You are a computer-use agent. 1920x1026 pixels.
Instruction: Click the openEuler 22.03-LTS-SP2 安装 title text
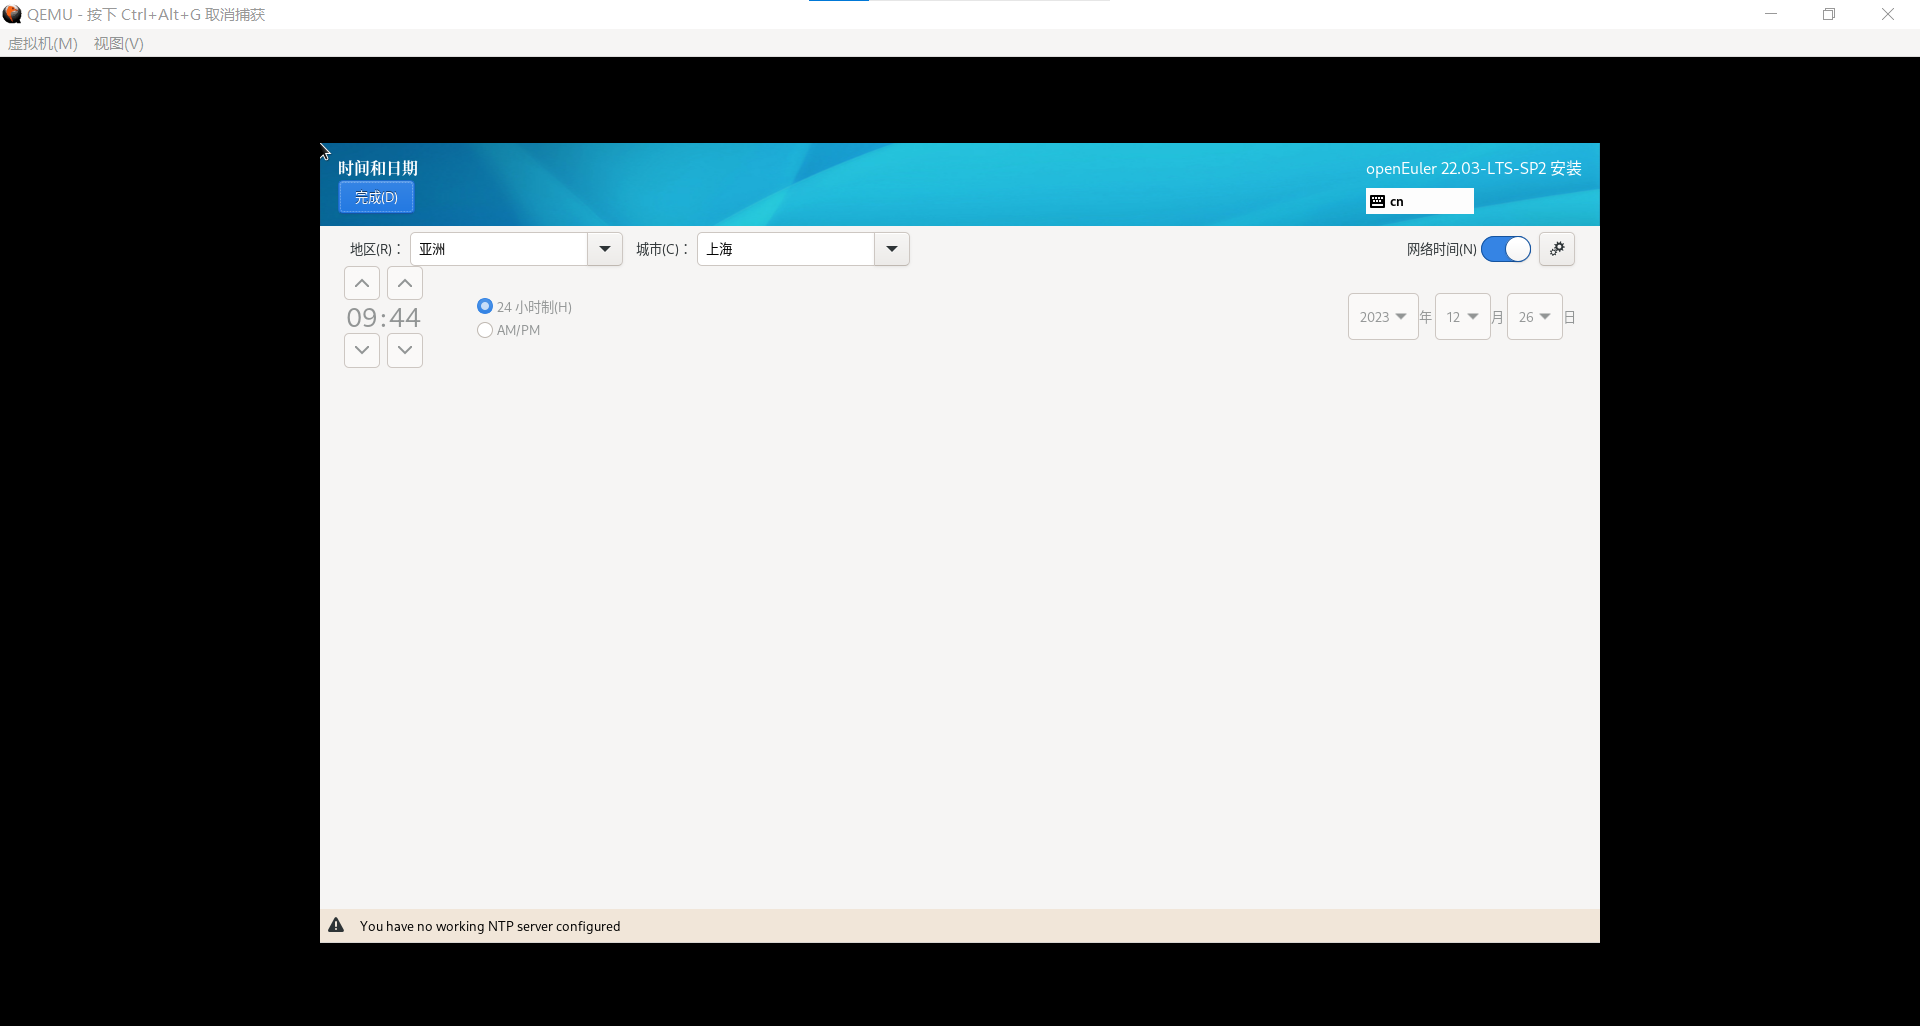(x=1474, y=168)
